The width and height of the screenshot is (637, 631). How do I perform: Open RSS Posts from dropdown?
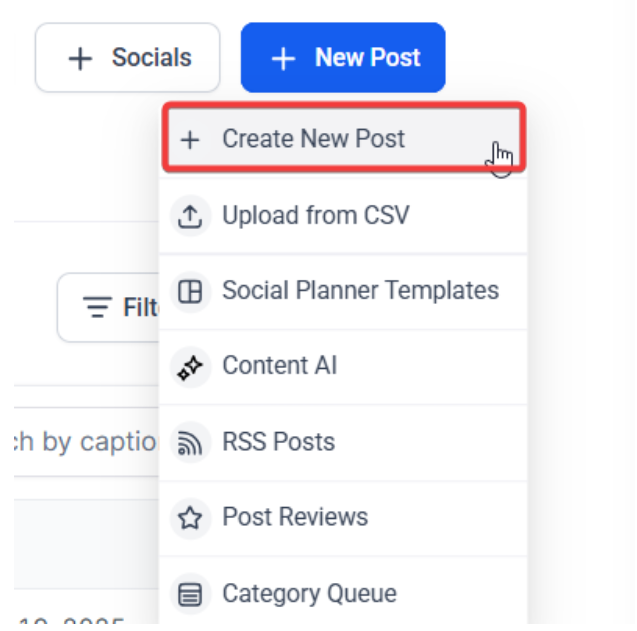[278, 442]
